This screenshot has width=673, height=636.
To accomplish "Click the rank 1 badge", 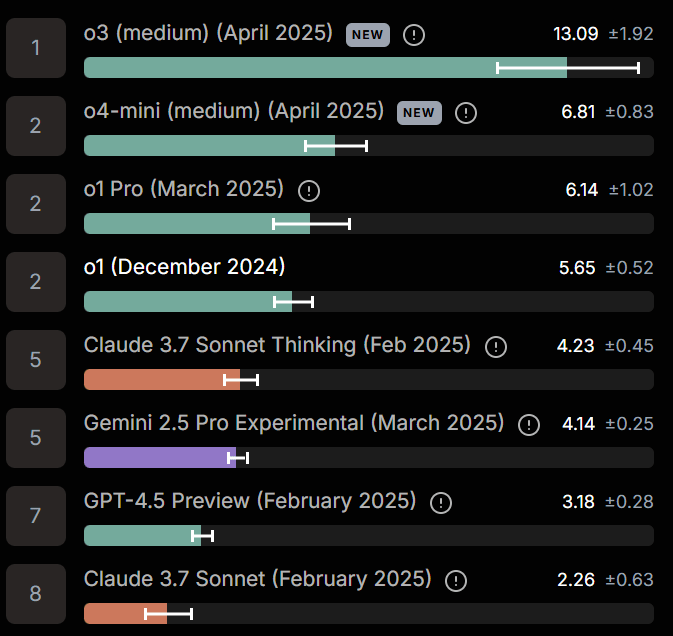I will click(x=35, y=47).
